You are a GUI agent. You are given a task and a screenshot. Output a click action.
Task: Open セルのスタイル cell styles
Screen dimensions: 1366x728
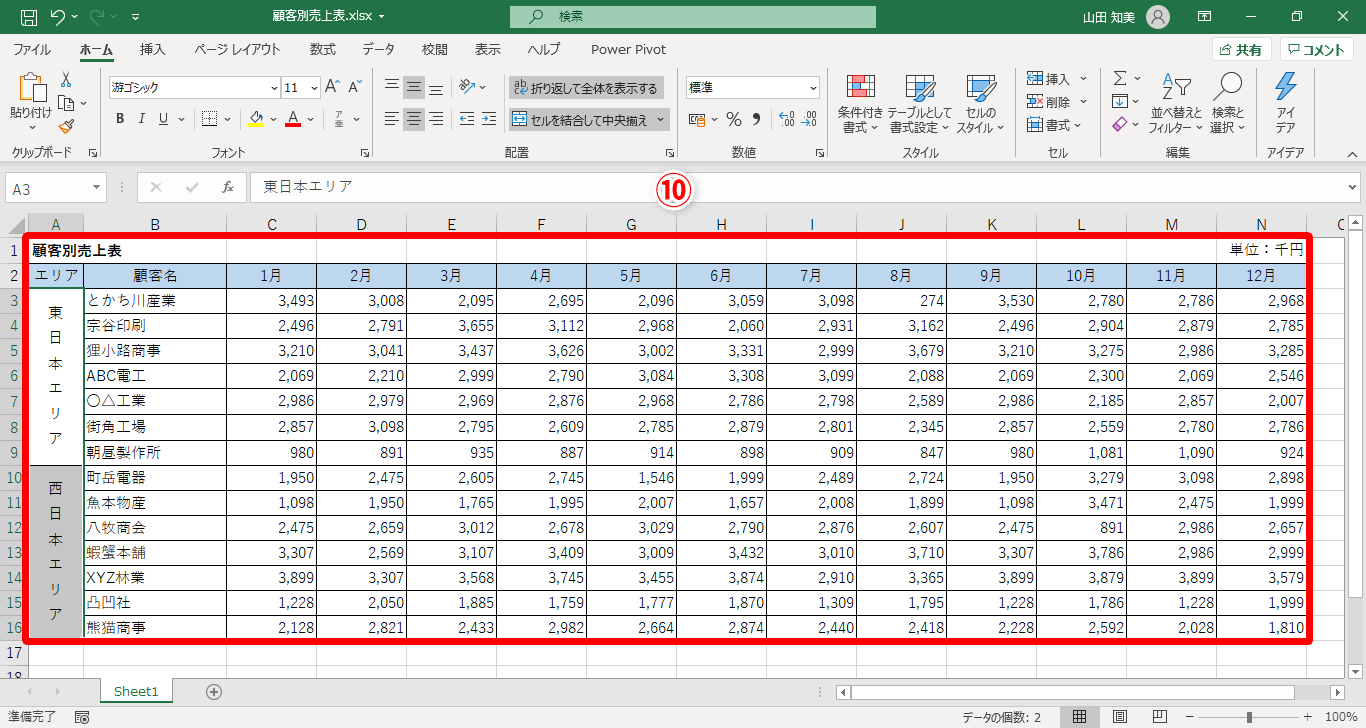click(981, 103)
